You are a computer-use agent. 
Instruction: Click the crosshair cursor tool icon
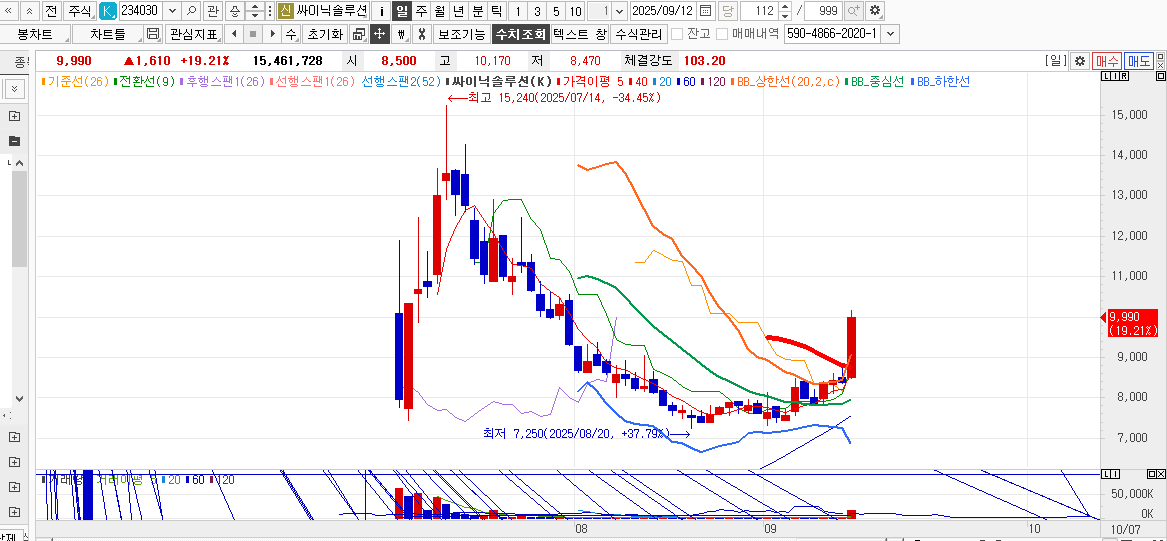click(x=380, y=34)
